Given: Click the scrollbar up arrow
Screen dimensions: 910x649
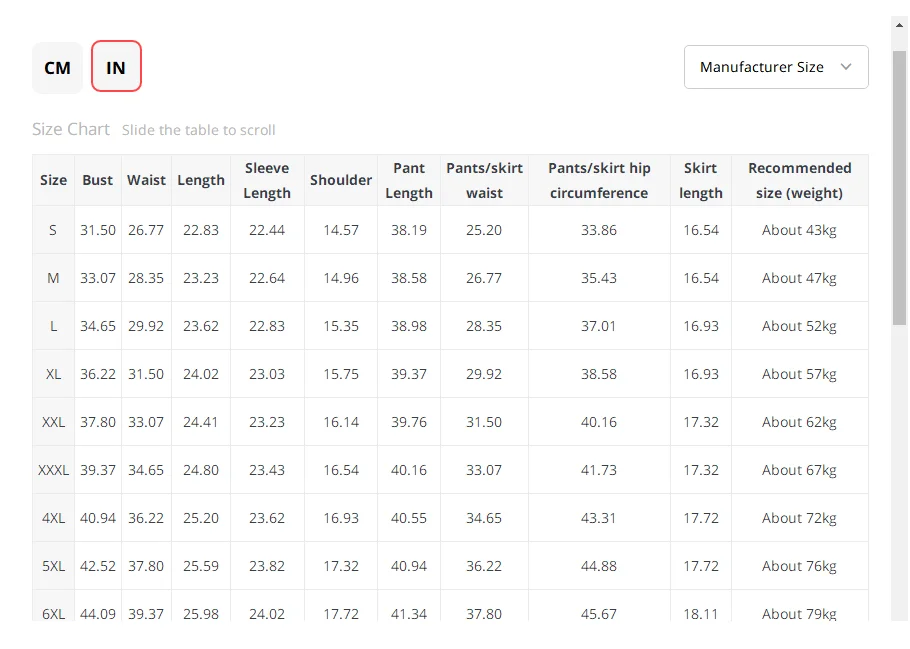Looking at the screenshot, I should click(x=900, y=25).
